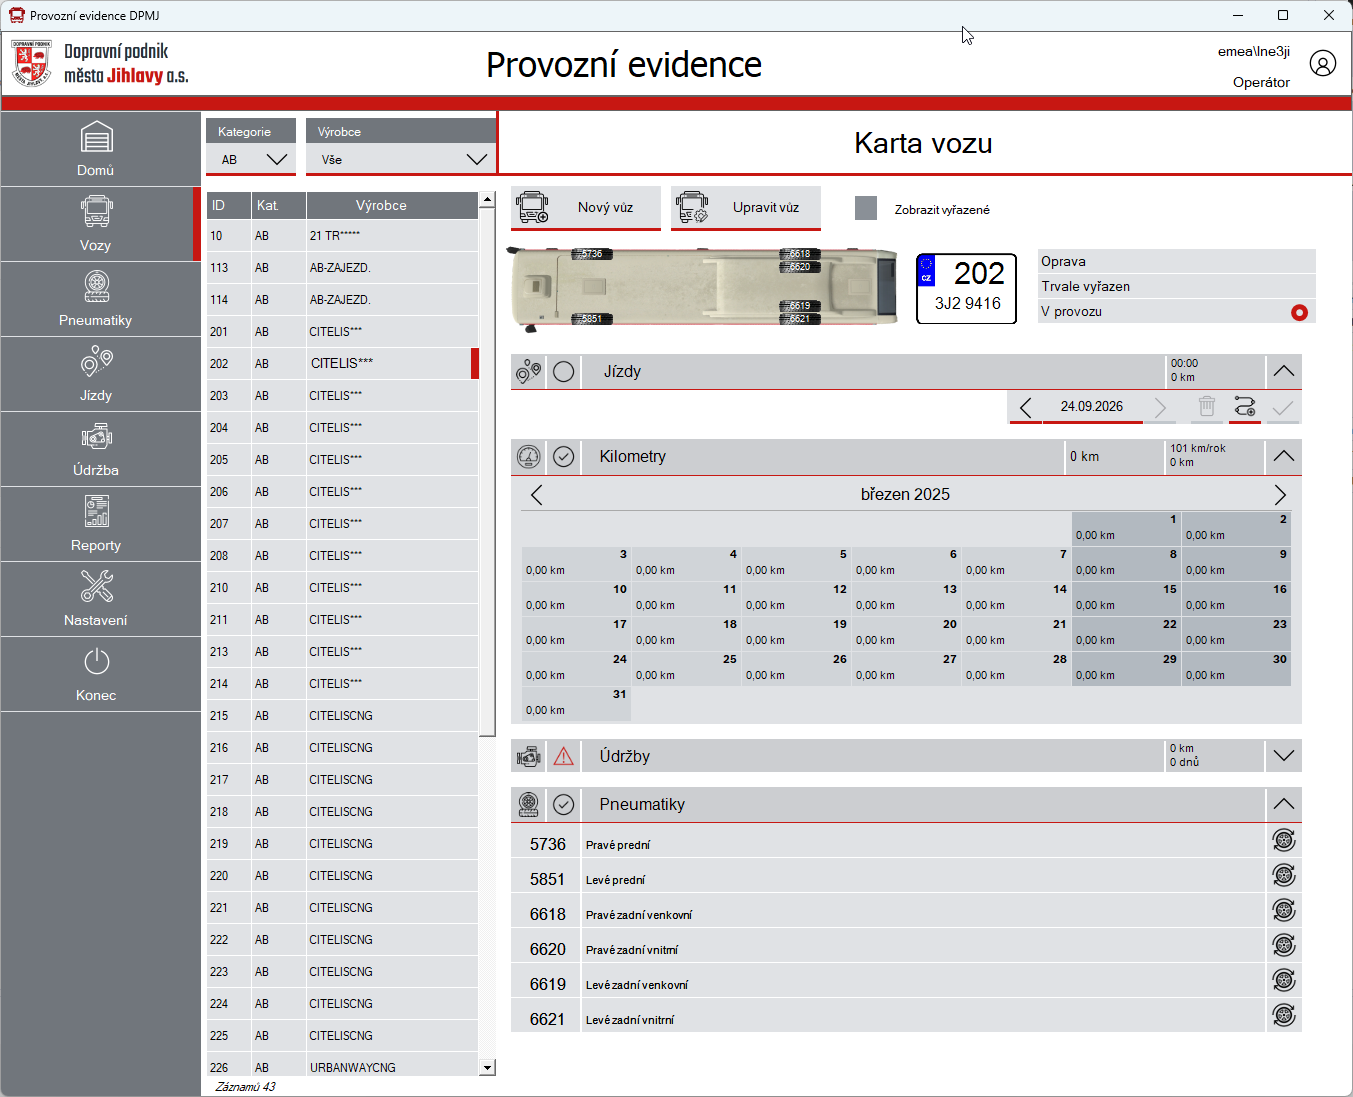The height and width of the screenshot is (1097, 1353).
Task: Click tire swap icon for 6619
Action: [1284, 981]
